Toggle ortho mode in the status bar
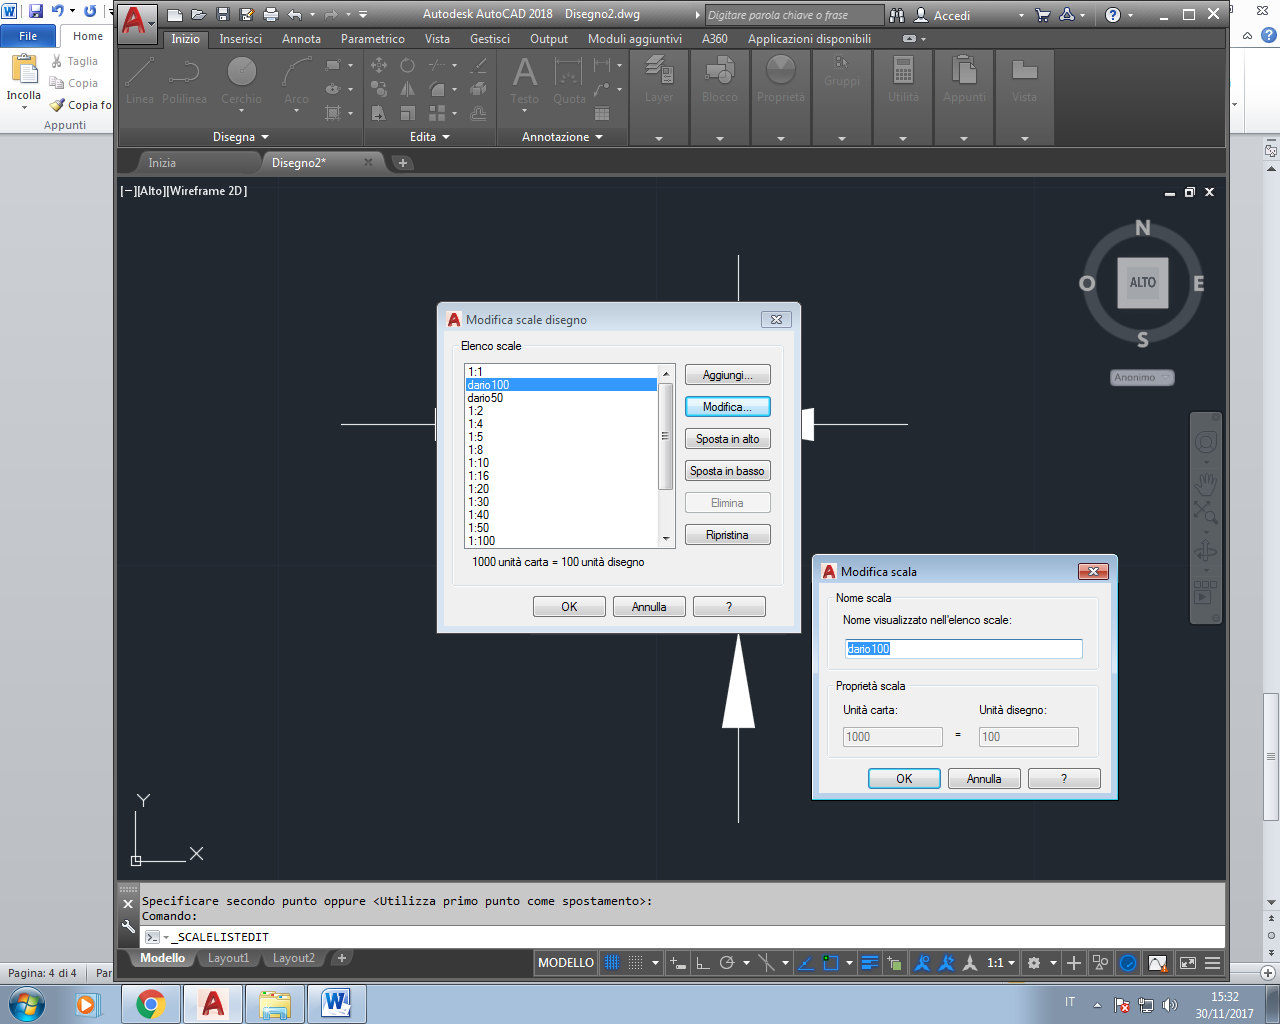 (x=703, y=963)
